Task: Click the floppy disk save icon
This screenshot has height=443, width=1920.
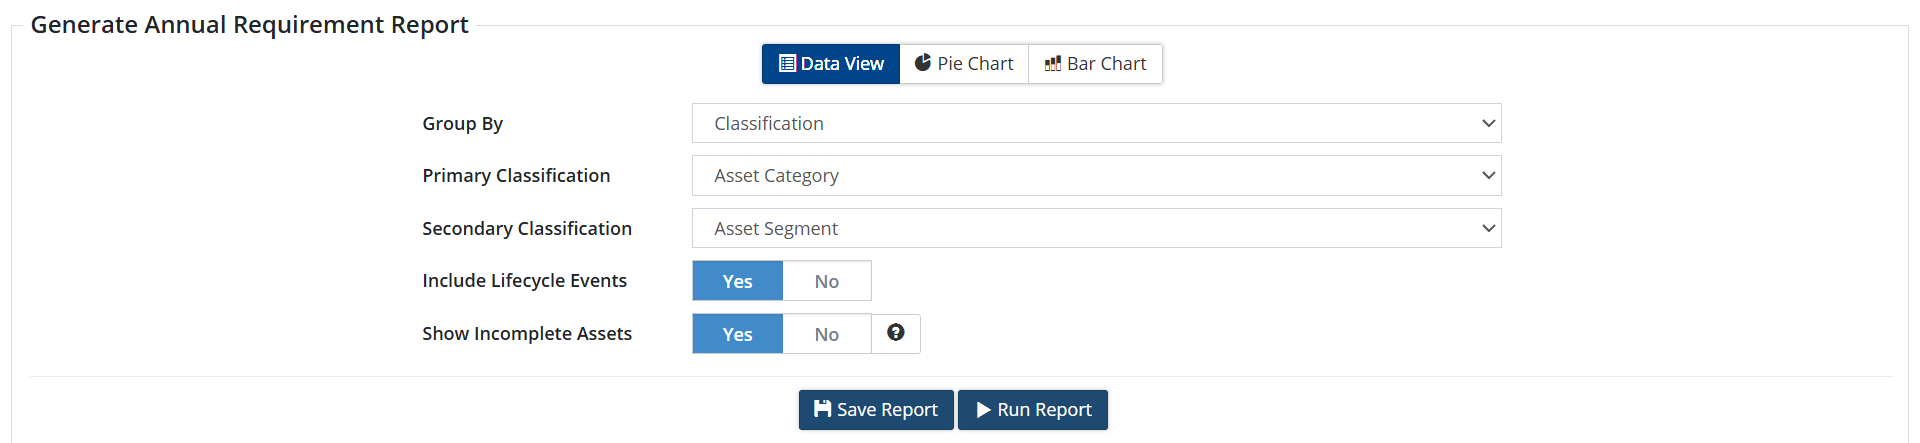Action: tap(823, 409)
